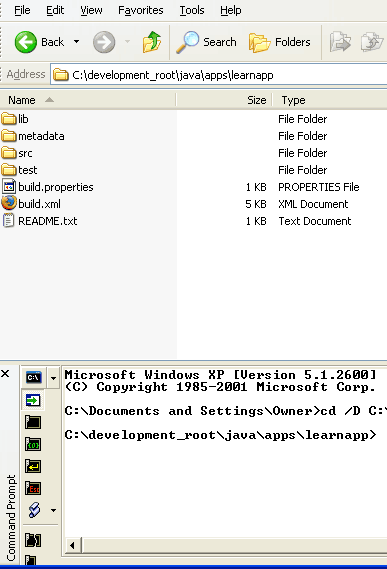Image resolution: width=387 pixels, height=569 pixels.
Task: Click the plain black console icon
Action: (33, 422)
